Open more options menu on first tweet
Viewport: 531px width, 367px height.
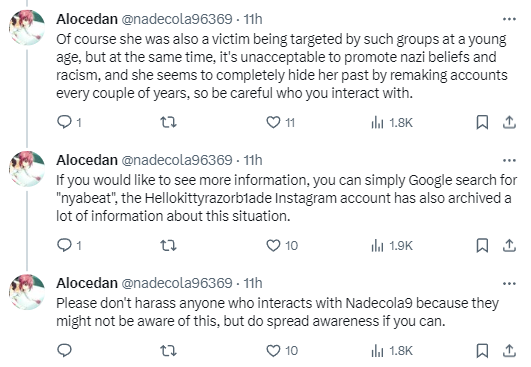[509, 19]
